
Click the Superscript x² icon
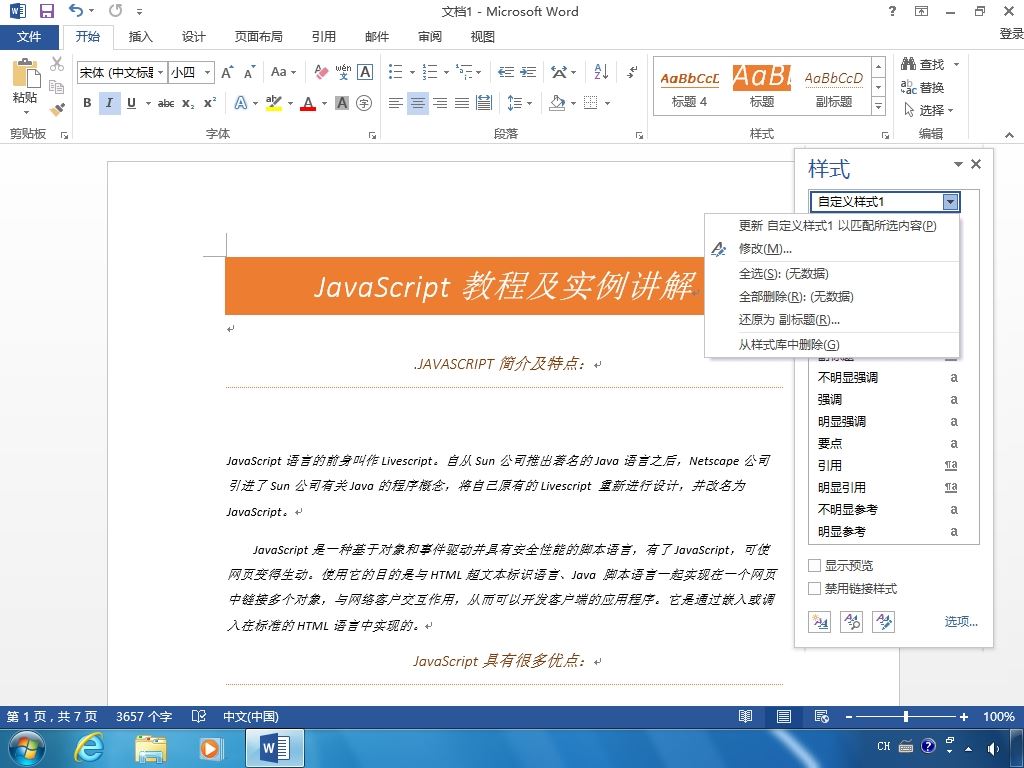pyautogui.click(x=210, y=103)
